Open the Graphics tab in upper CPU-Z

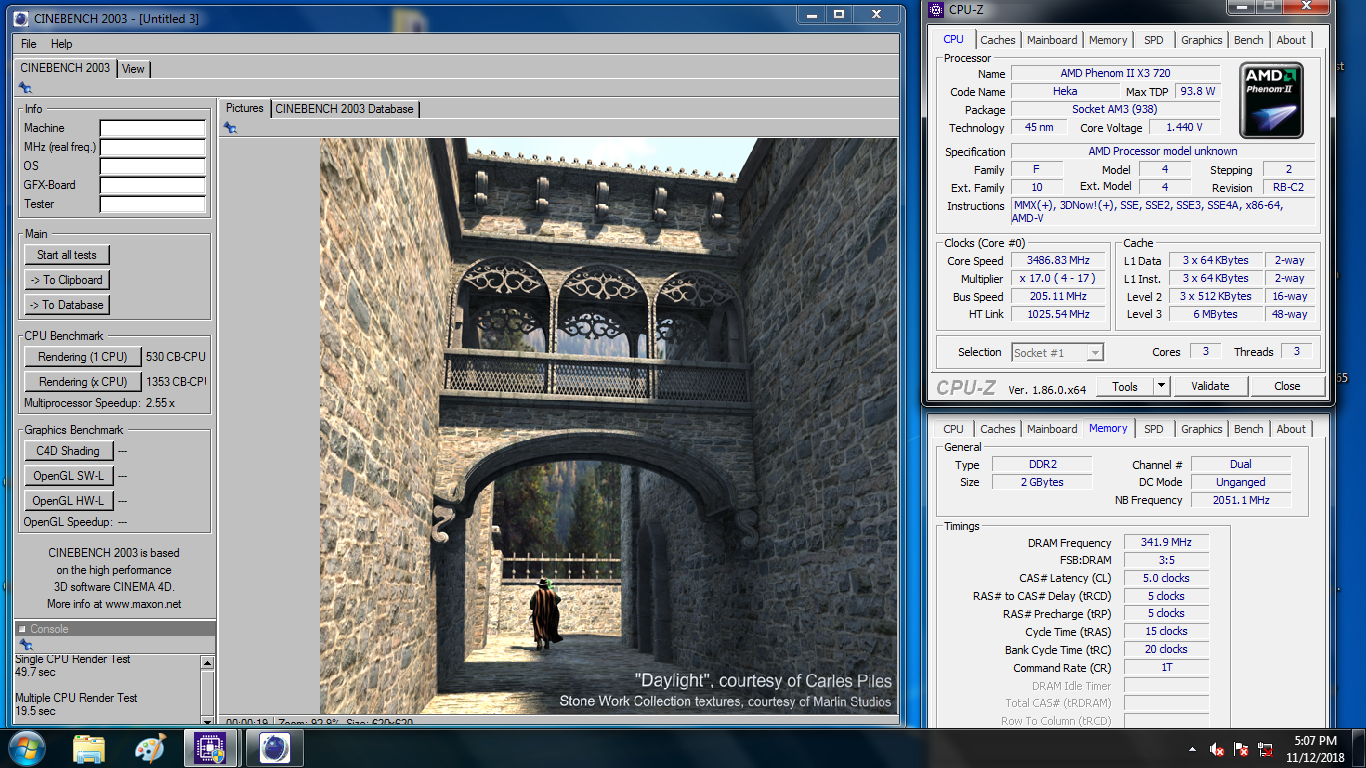coord(1201,40)
